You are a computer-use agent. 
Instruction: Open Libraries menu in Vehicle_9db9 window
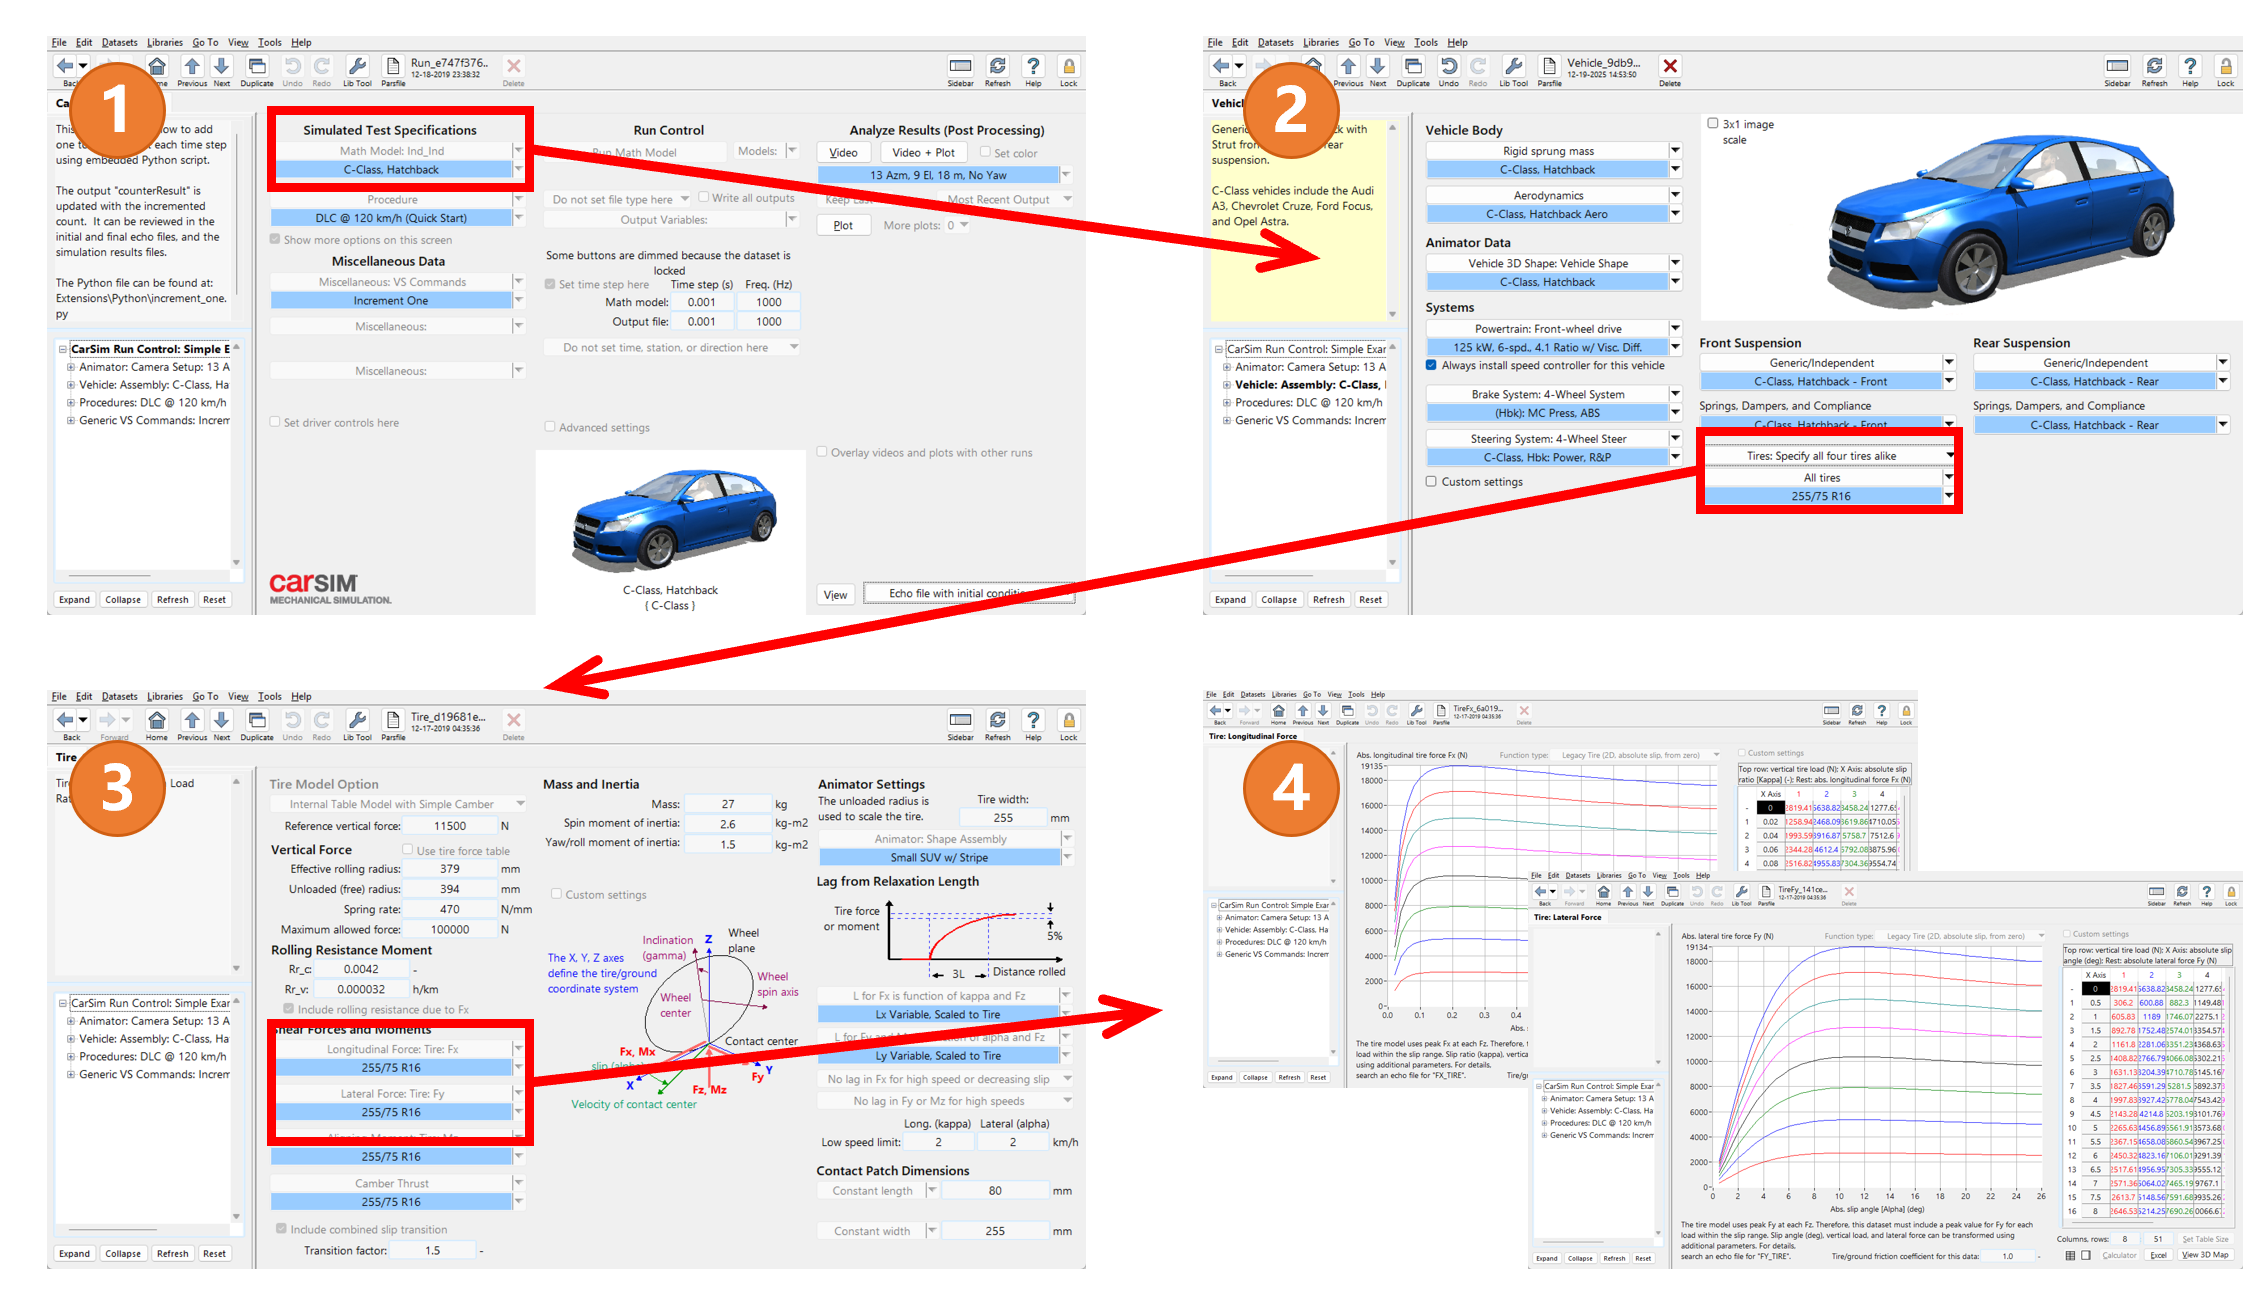coord(1320,43)
